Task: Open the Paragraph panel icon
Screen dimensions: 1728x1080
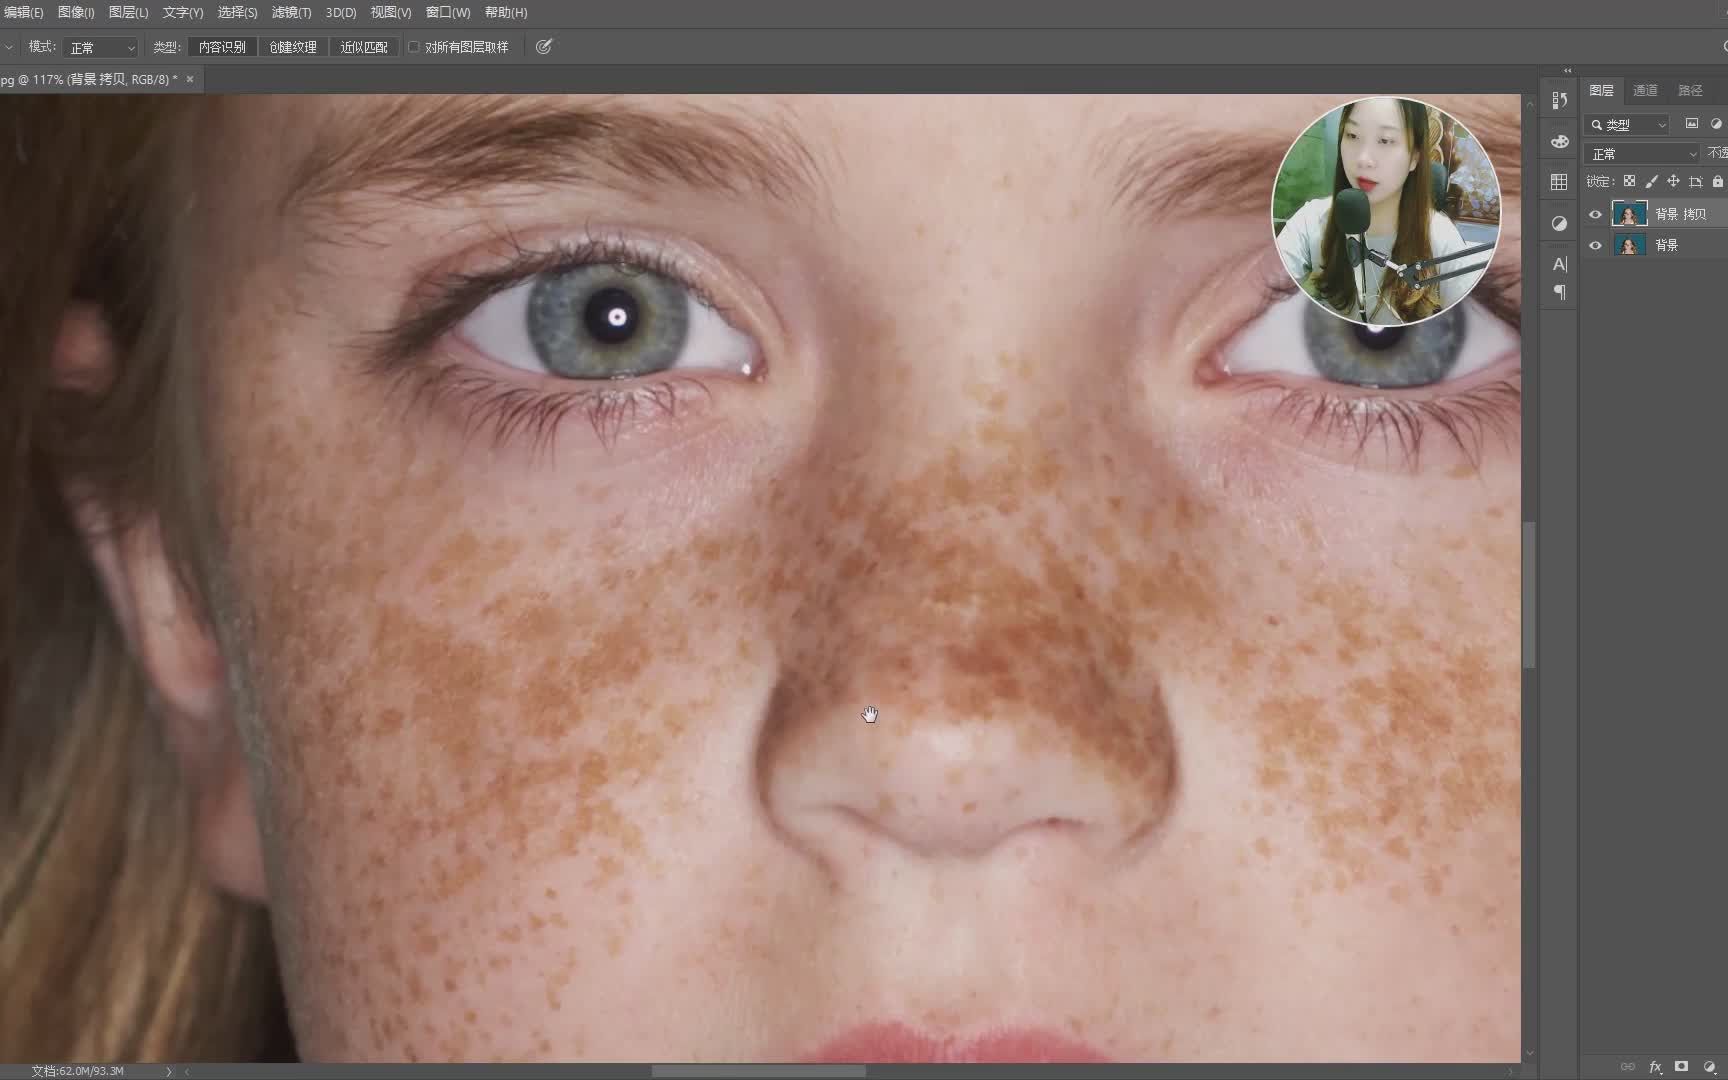Action: tap(1559, 292)
